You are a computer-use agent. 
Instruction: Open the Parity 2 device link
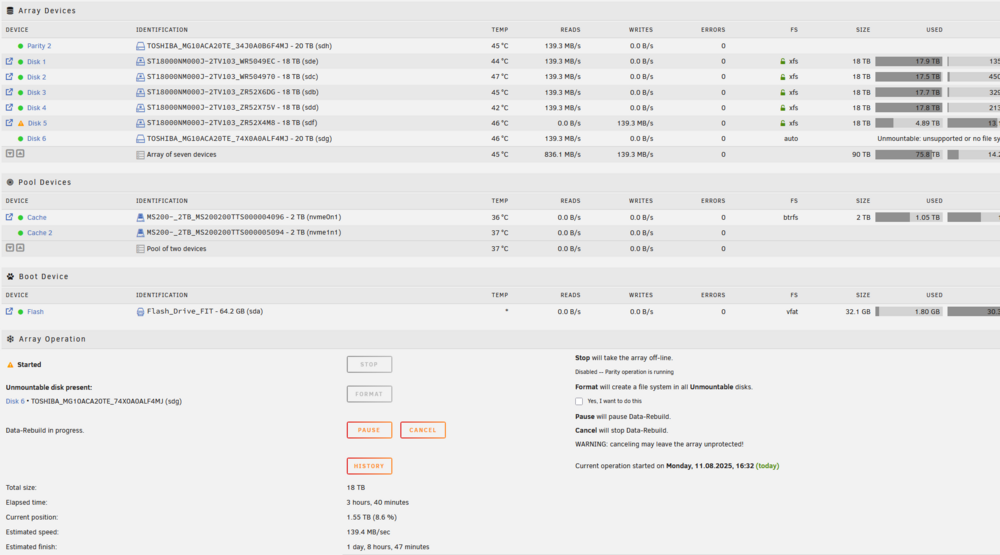[39, 46]
